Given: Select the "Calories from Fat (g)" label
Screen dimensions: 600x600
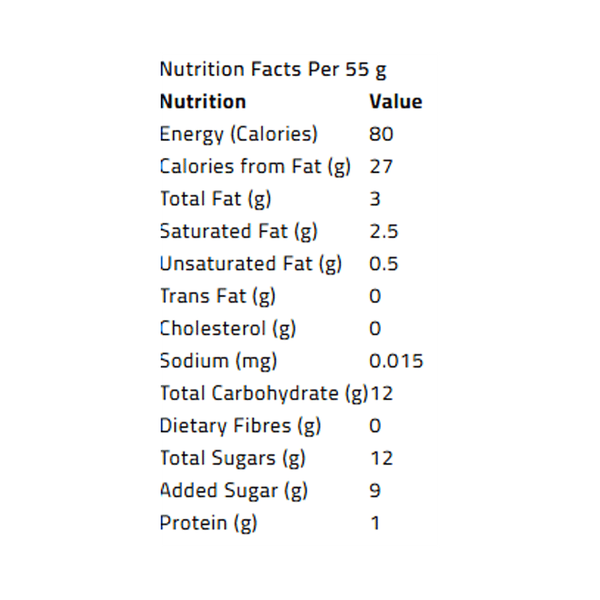Looking at the screenshot, I should click(x=255, y=166).
